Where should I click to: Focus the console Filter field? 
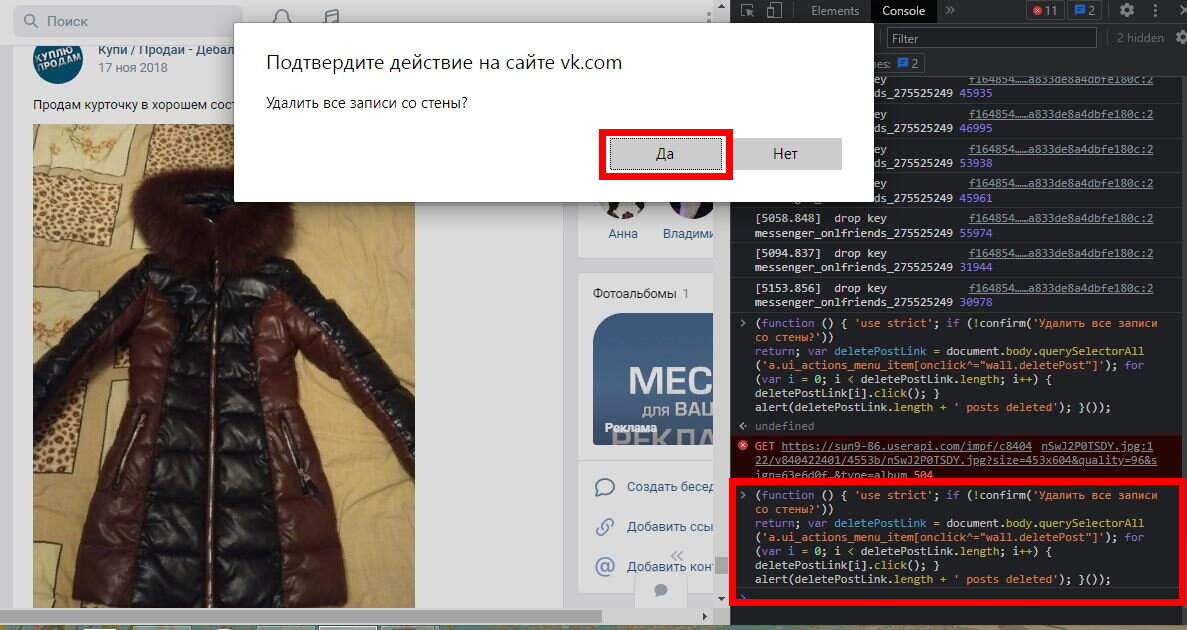pos(991,39)
